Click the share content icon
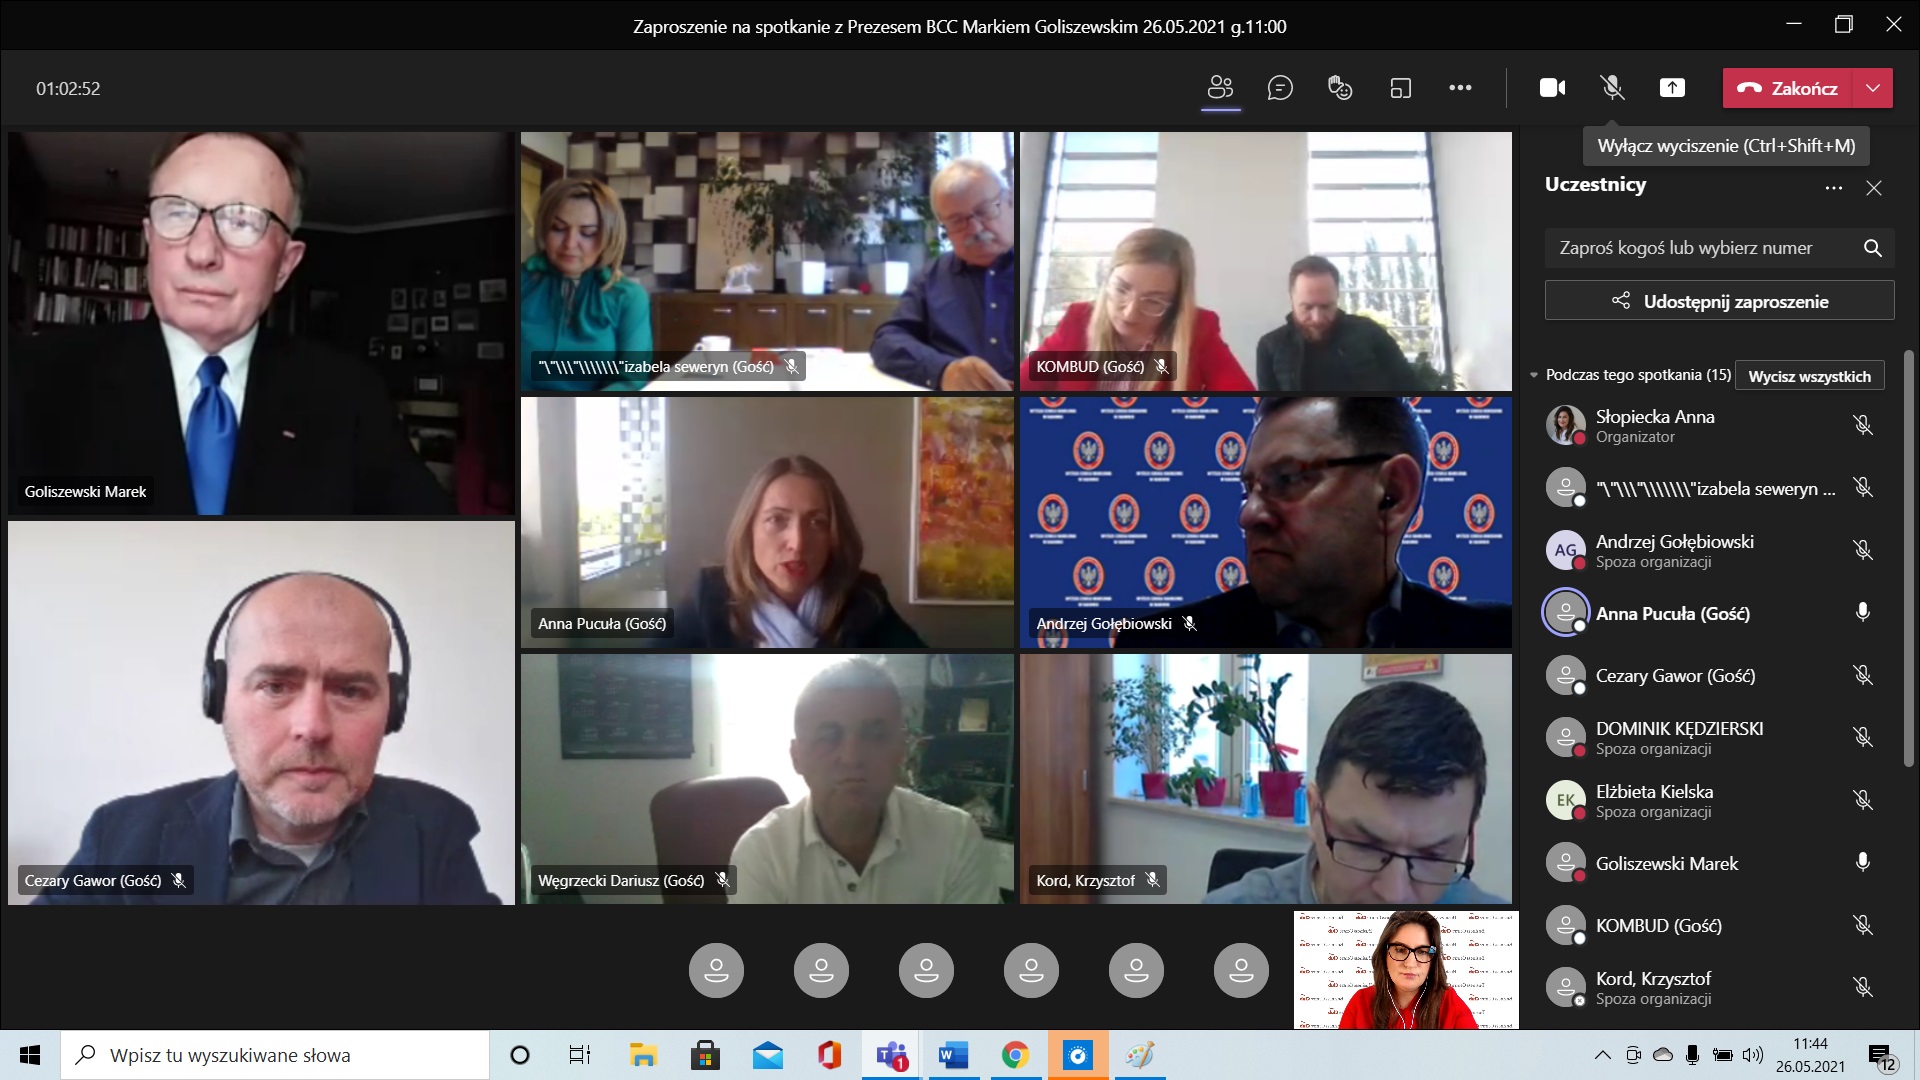The height and width of the screenshot is (1080, 1920). (1672, 88)
